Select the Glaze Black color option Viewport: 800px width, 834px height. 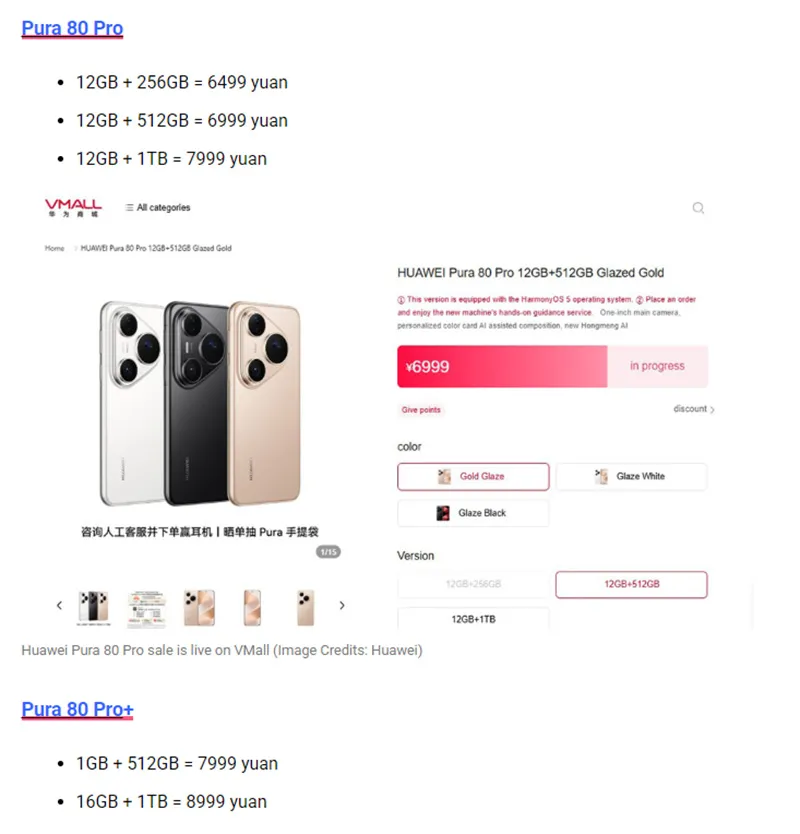coord(472,511)
